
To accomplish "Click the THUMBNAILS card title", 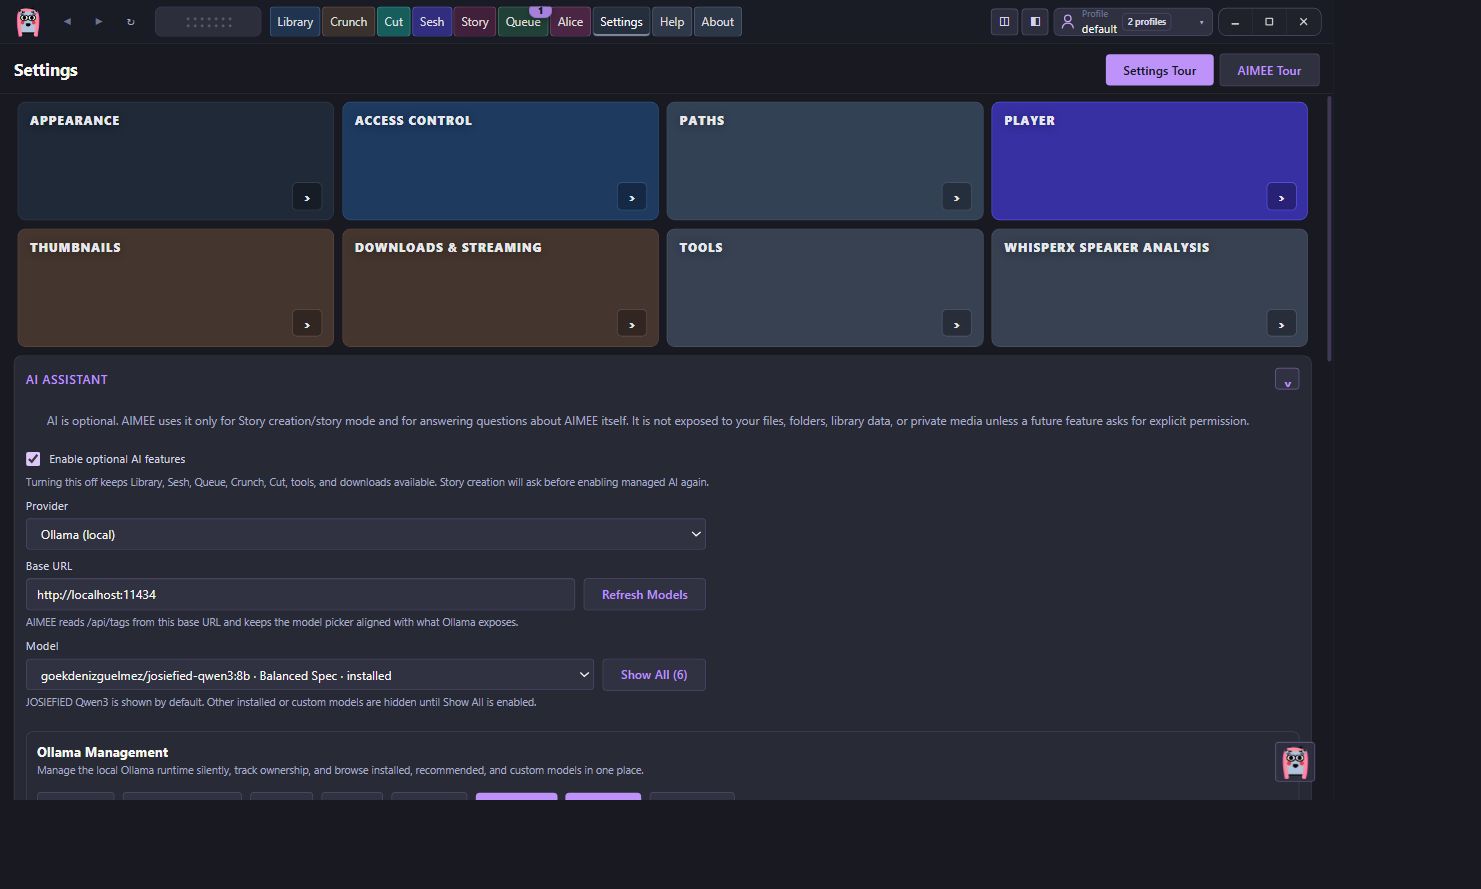I will tap(75, 247).
